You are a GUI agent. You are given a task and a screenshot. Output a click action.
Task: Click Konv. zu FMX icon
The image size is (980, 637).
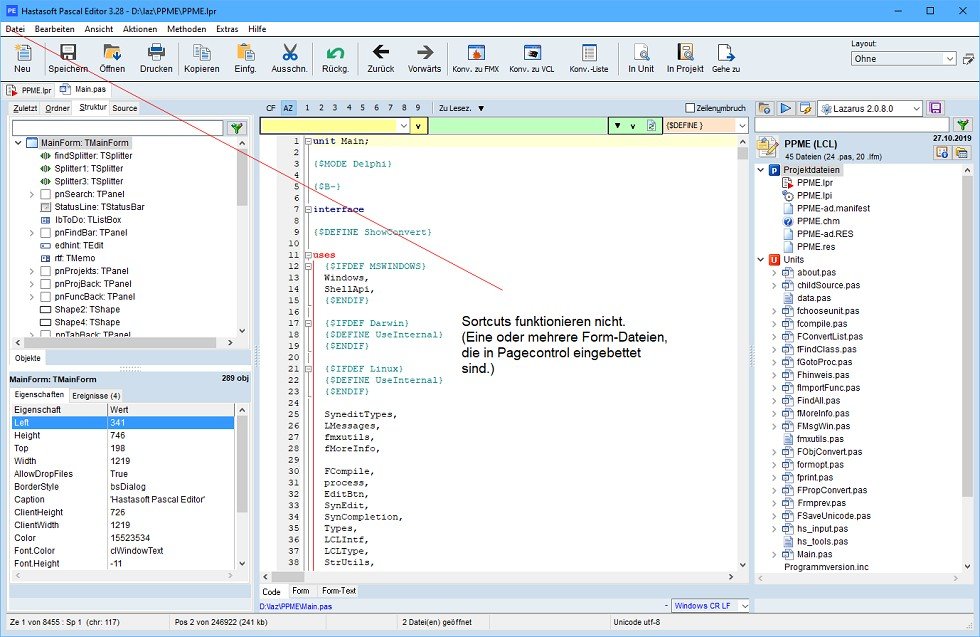click(x=476, y=53)
